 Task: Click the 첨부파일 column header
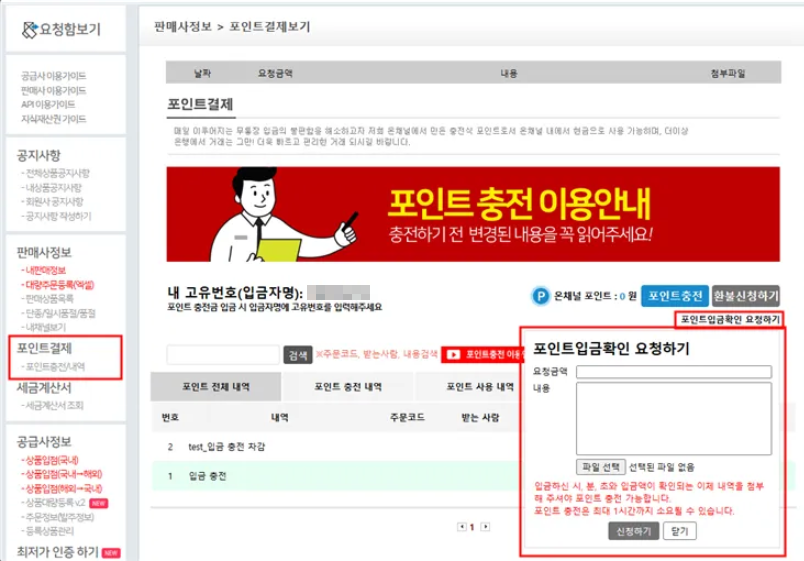728,73
